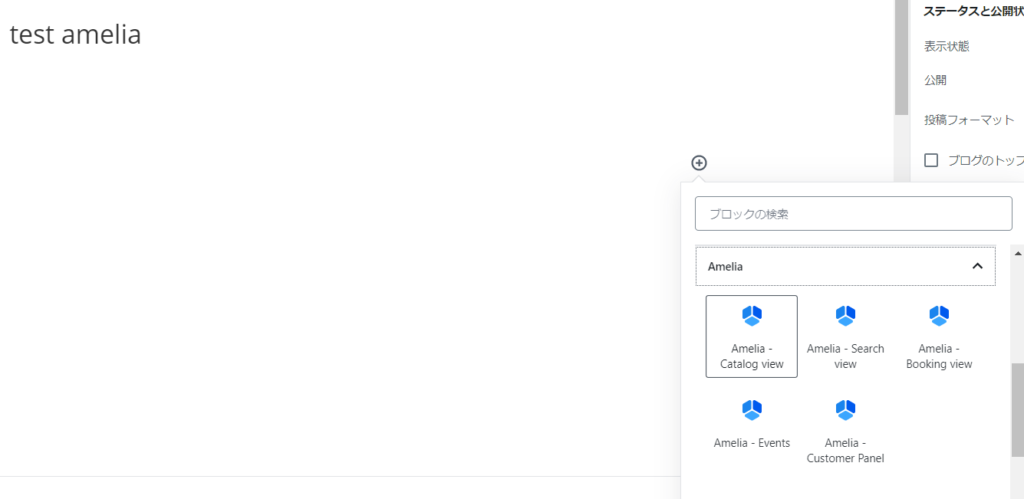Click the test amelia post title

(75, 35)
